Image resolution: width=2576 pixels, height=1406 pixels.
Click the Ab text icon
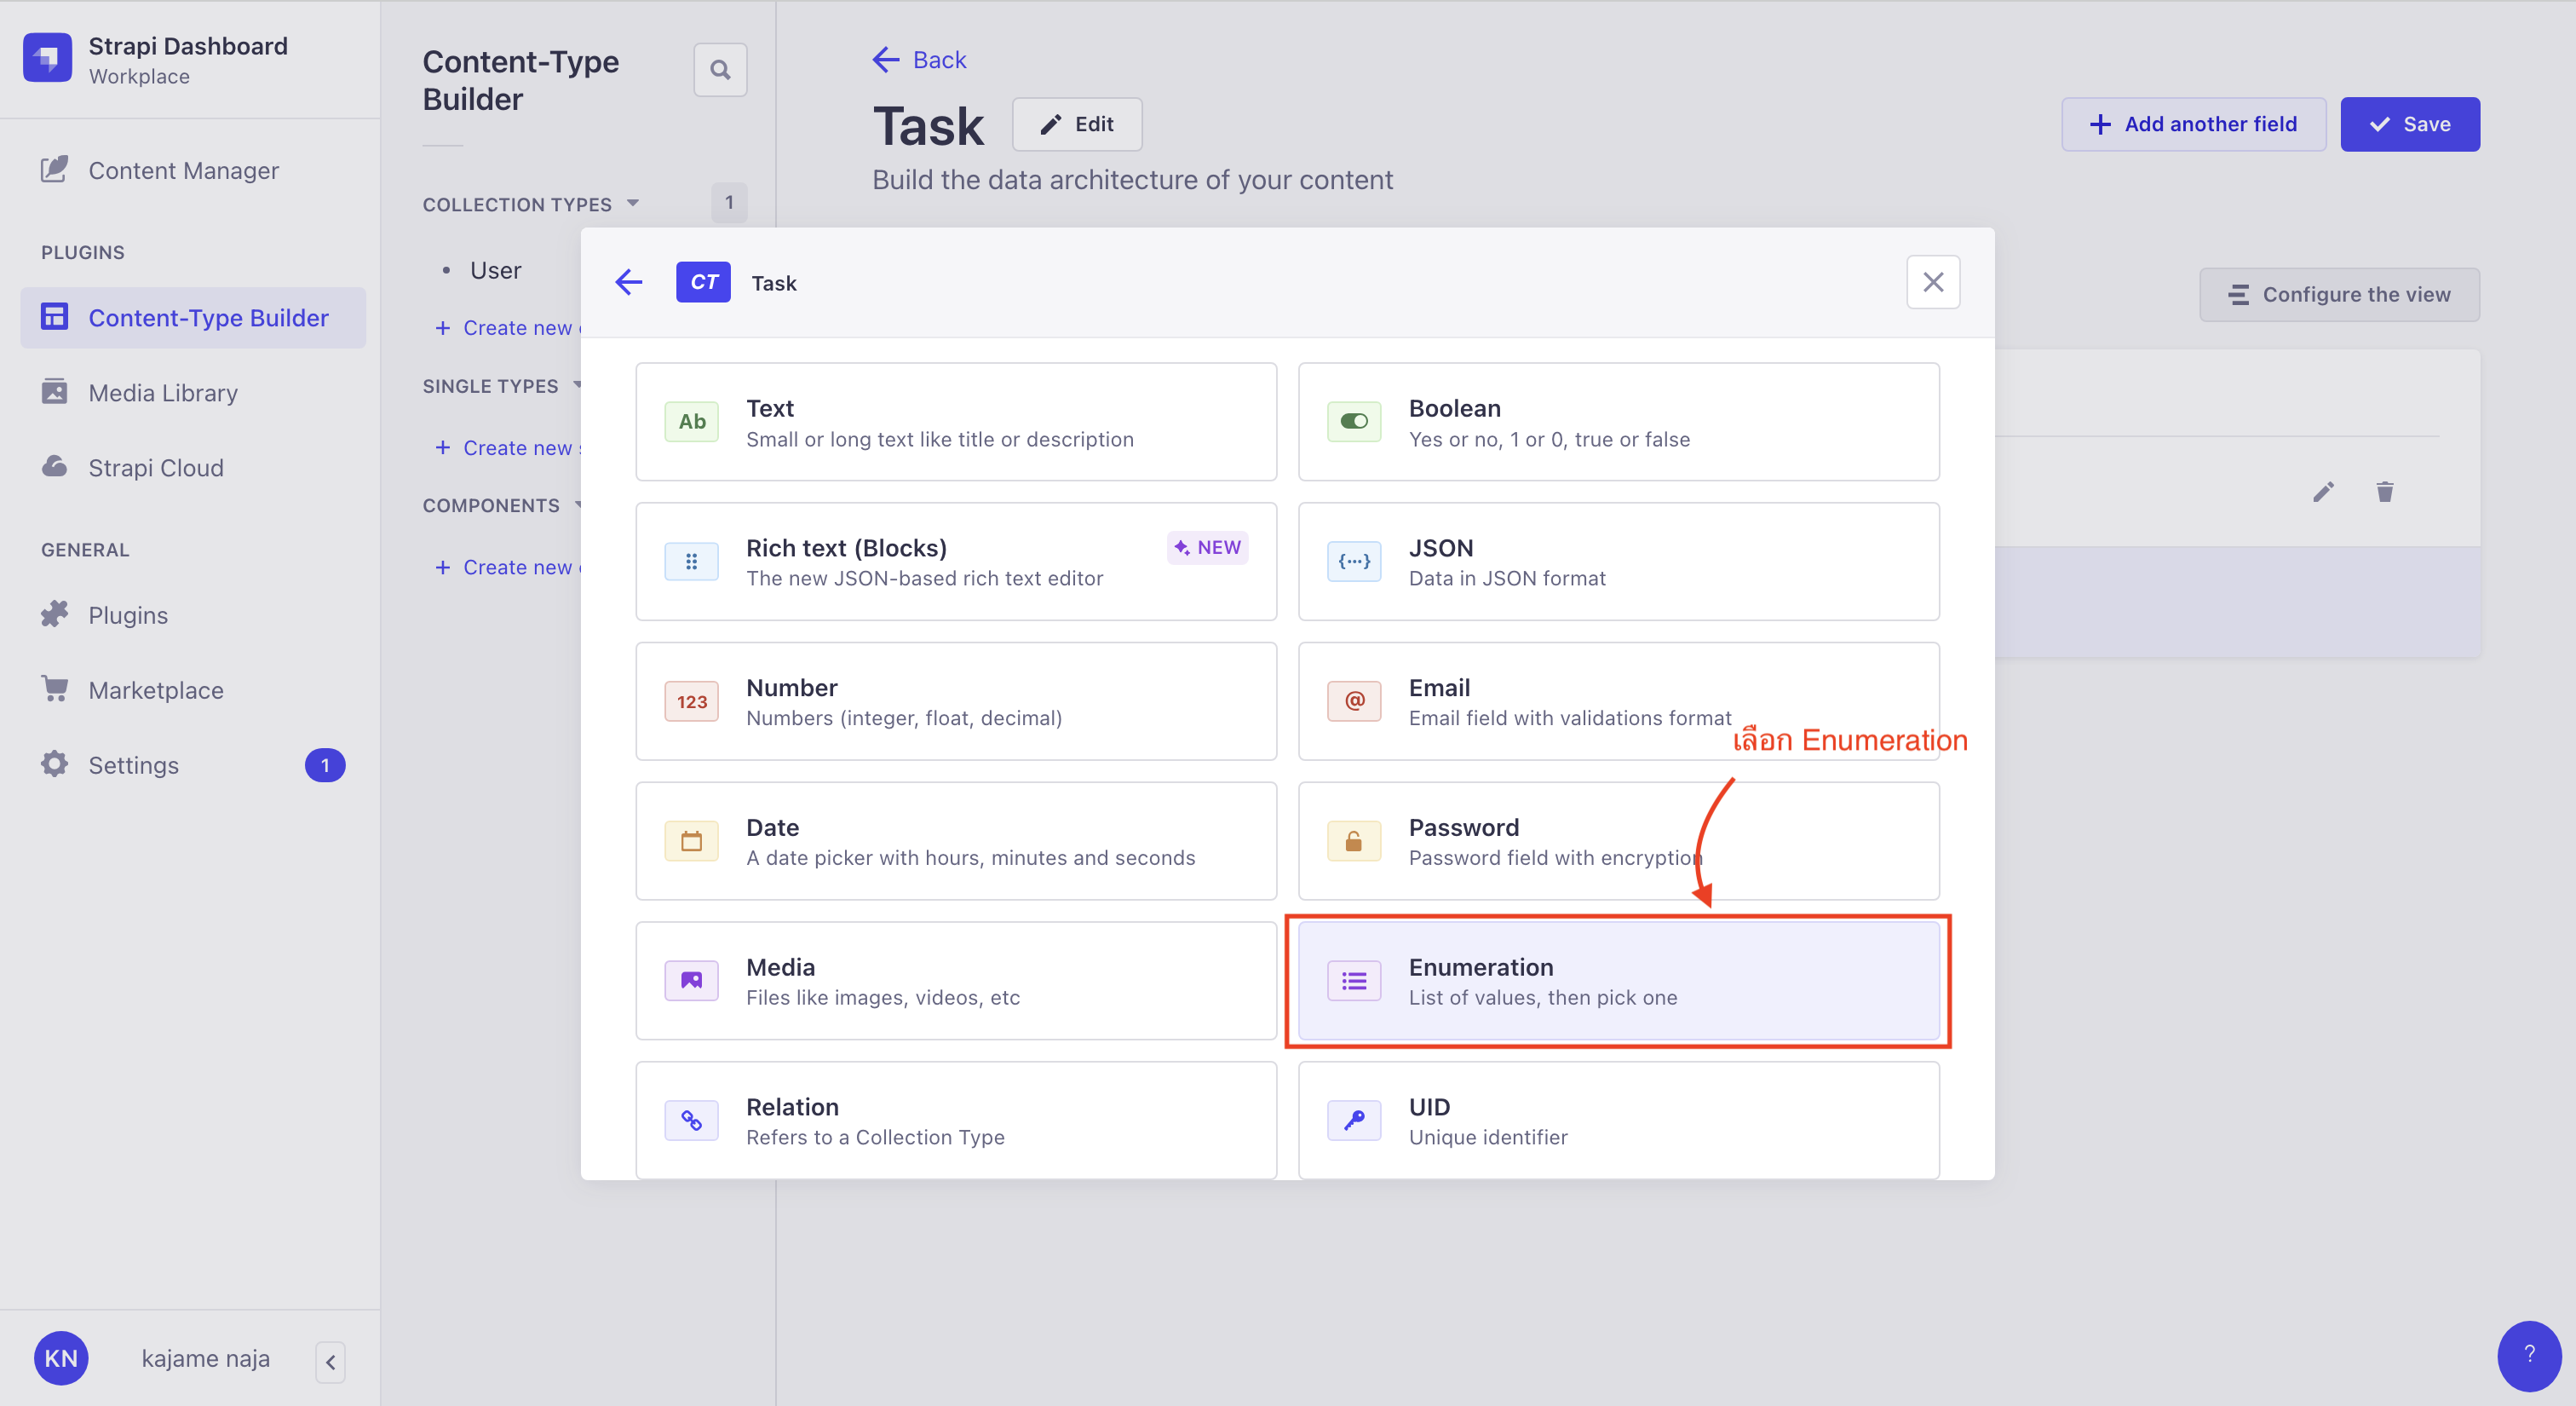pos(692,421)
